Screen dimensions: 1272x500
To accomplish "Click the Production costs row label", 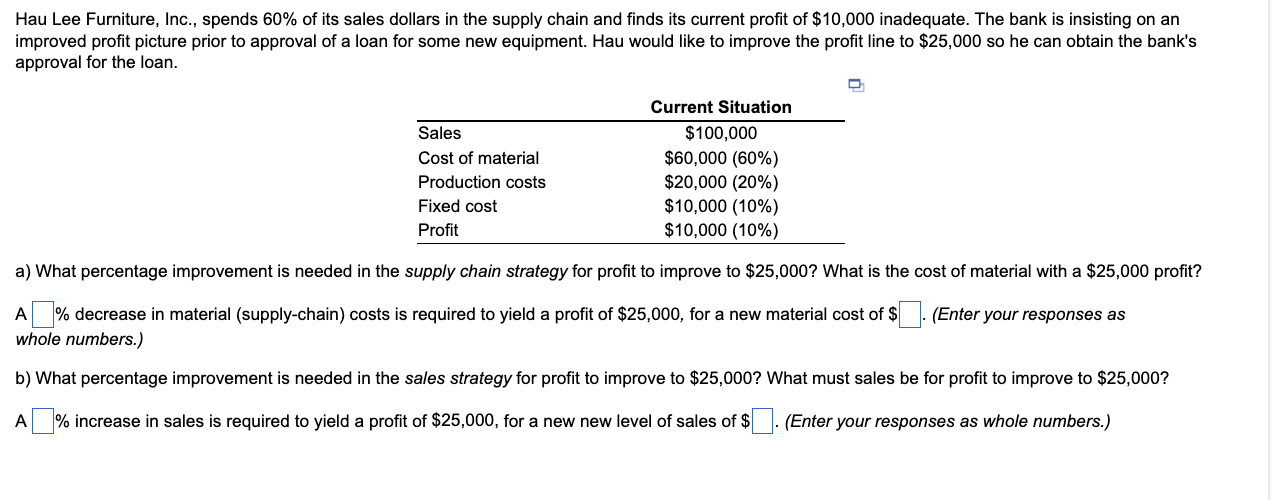I will click(482, 182).
